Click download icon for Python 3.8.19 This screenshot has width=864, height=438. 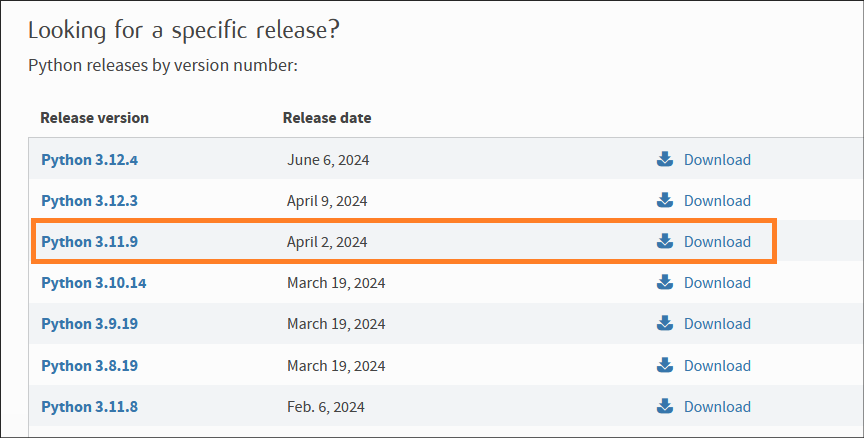(665, 365)
